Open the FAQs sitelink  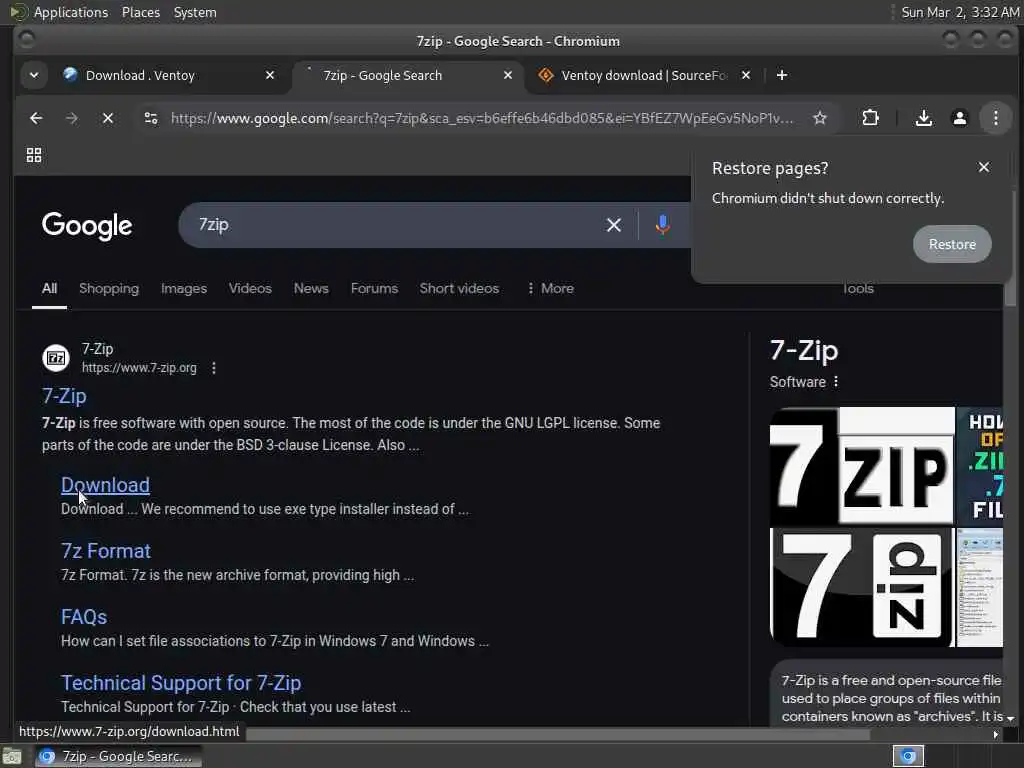pyautogui.click(x=84, y=617)
